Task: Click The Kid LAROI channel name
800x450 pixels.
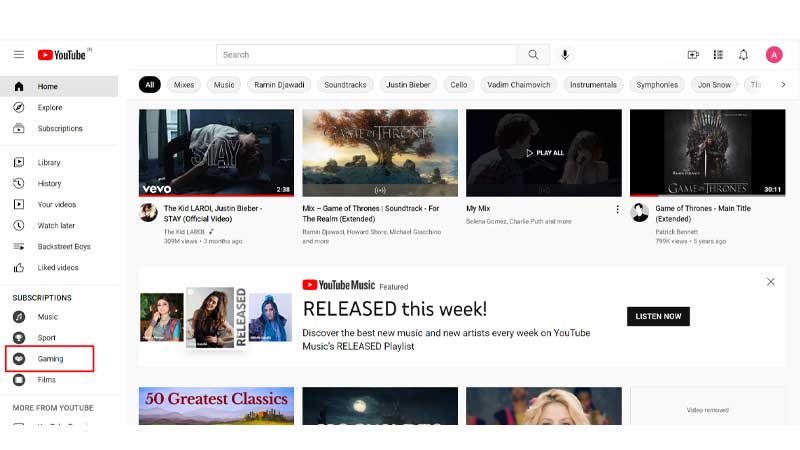Action: click(x=184, y=232)
